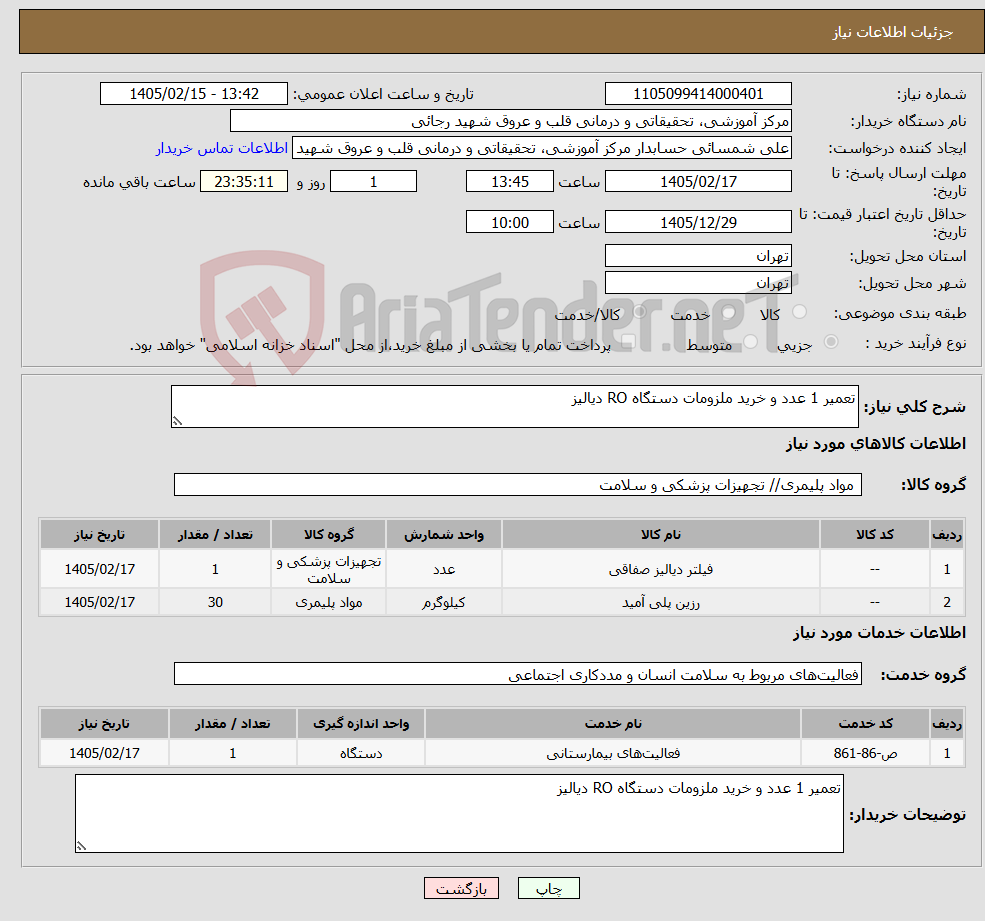Click the need number field 1105099414000401
The height and width of the screenshot is (921, 985).
698,94
